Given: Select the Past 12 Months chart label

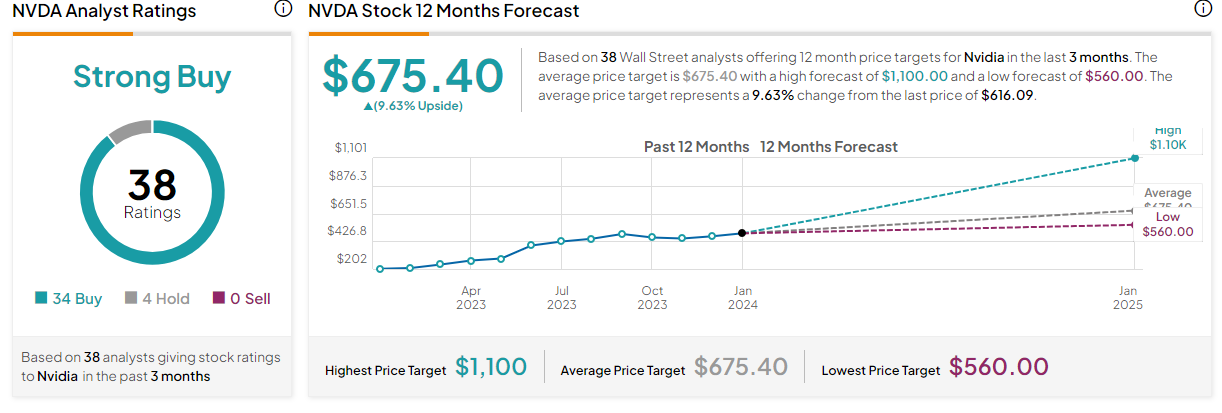Looking at the screenshot, I should coord(696,147).
